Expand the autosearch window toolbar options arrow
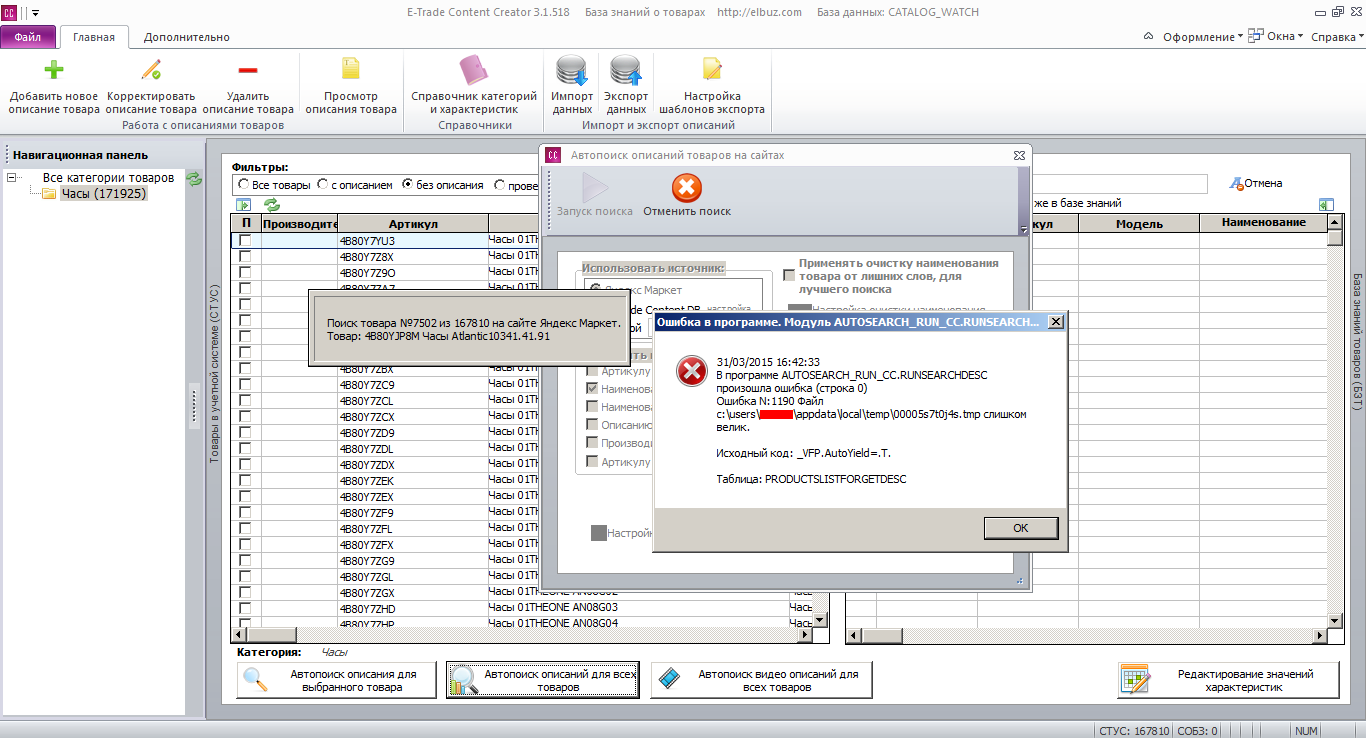Viewport: 1366px width, 738px height. click(1023, 229)
